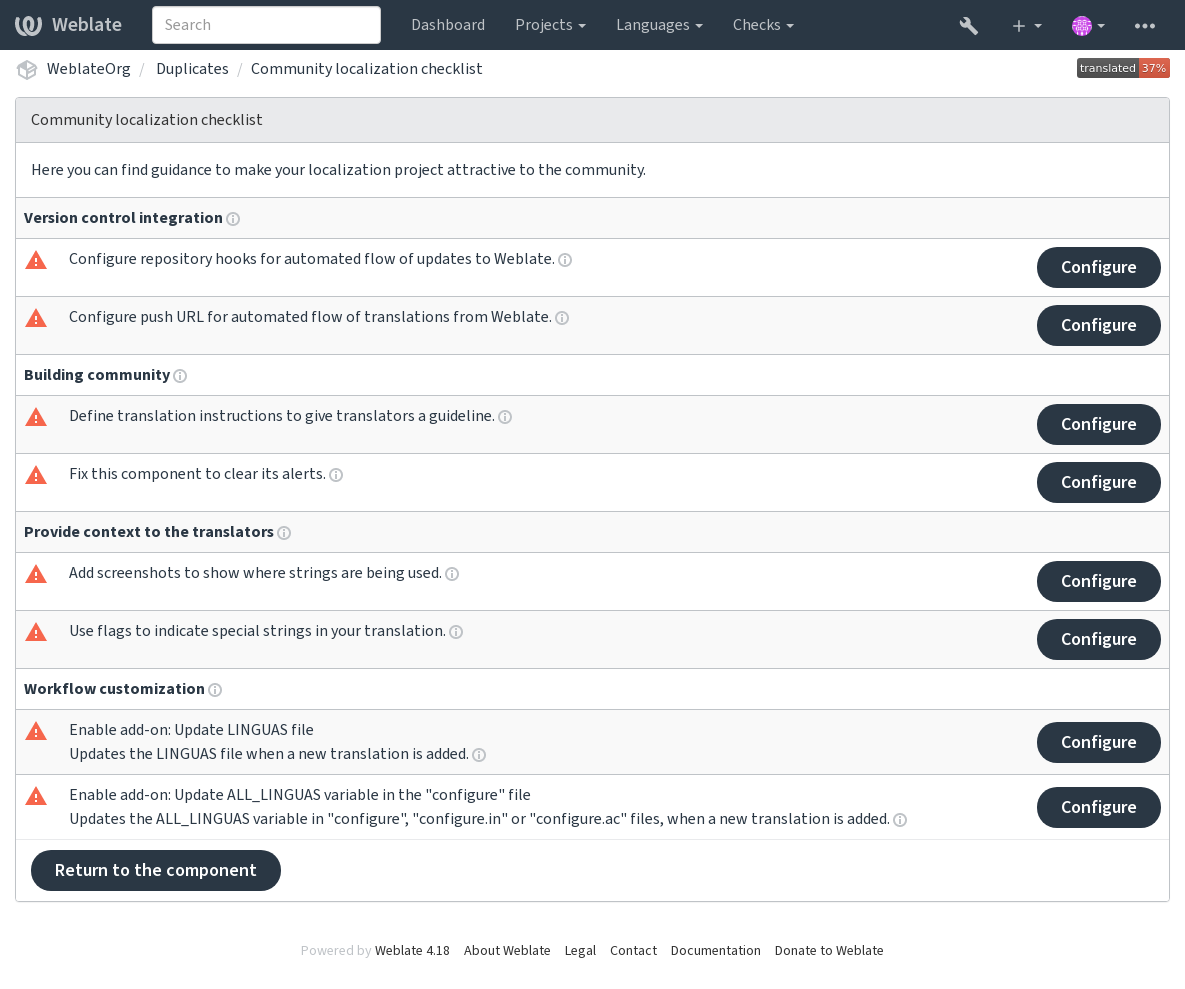
Task: Focus the Search field
Action: (266, 25)
